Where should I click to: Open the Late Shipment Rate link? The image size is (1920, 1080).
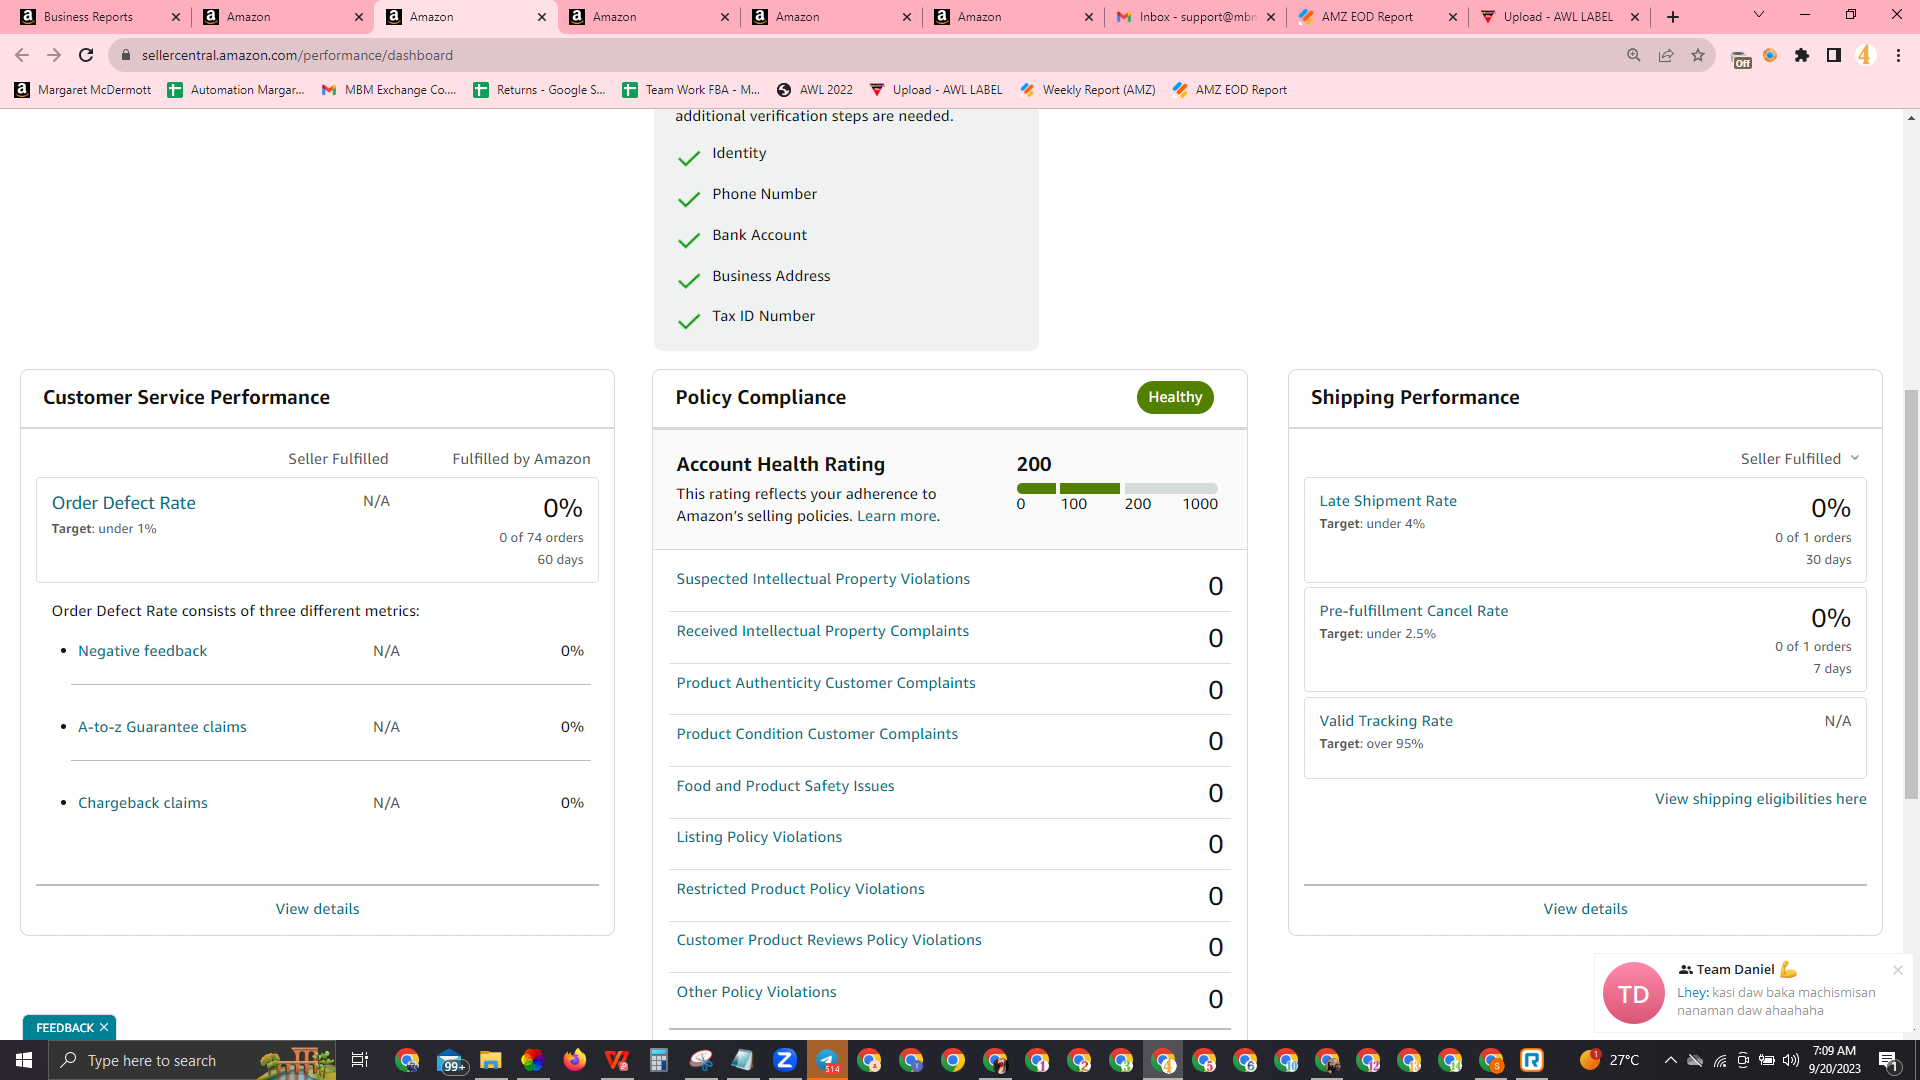click(x=1388, y=501)
